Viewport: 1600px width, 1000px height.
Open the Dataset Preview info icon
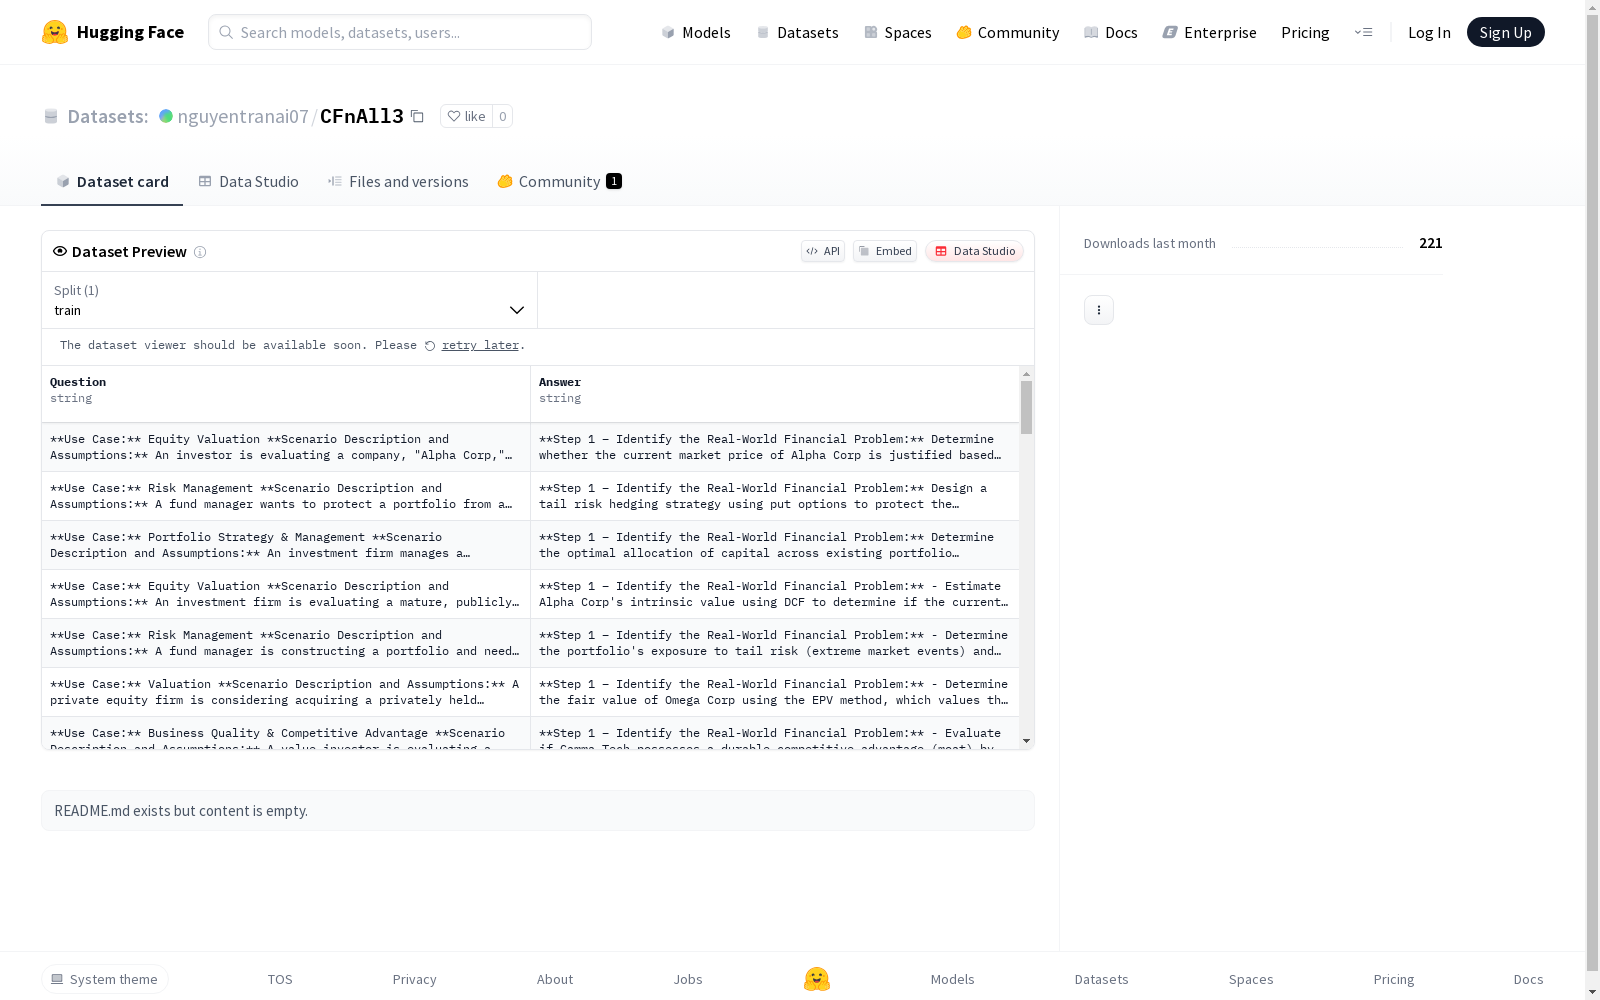point(200,252)
